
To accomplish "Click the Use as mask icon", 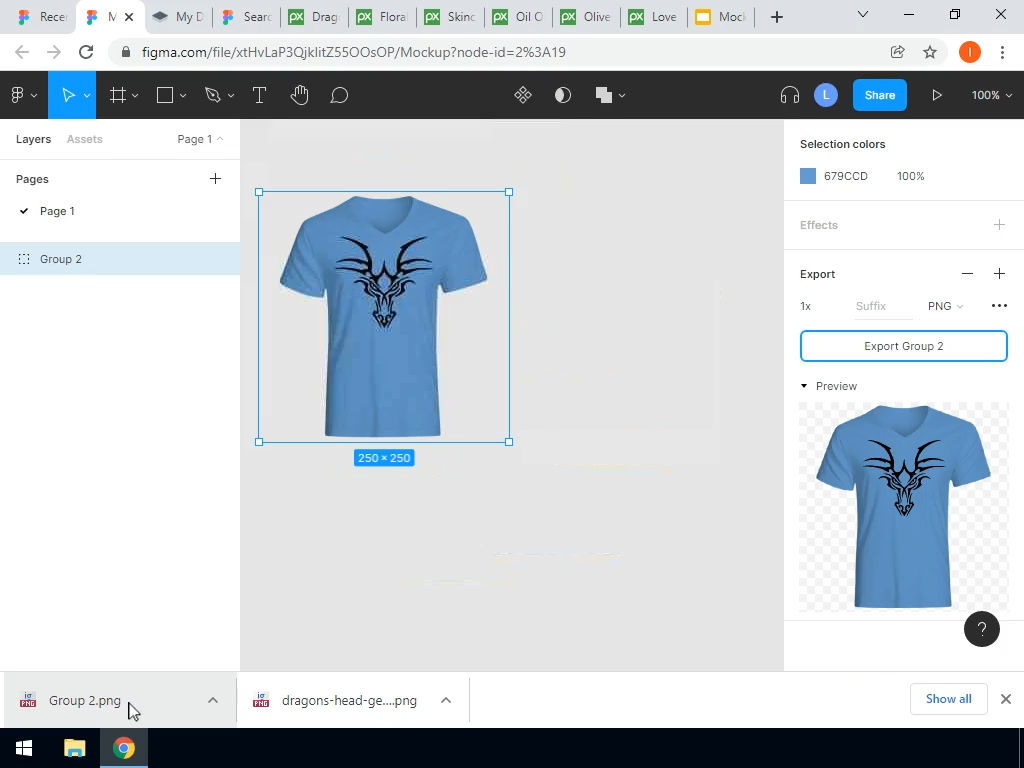I will pos(562,95).
